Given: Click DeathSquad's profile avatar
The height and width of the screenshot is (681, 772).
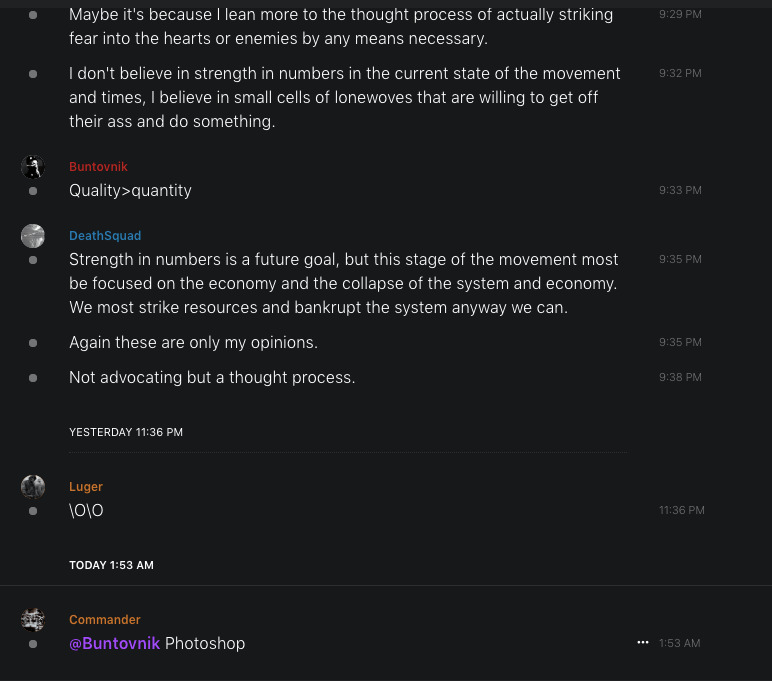Looking at the screenshot, I should (x=33, y=236).
